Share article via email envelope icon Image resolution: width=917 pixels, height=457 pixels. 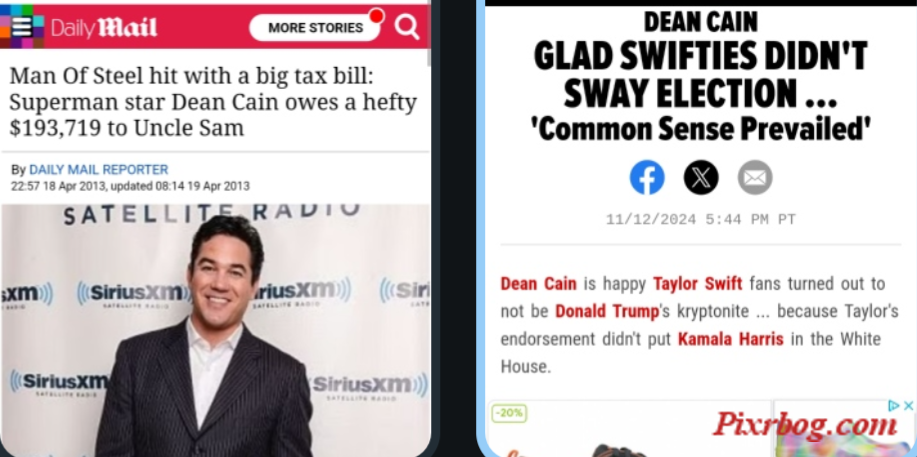pyautogui.click(x=755, y=177)
